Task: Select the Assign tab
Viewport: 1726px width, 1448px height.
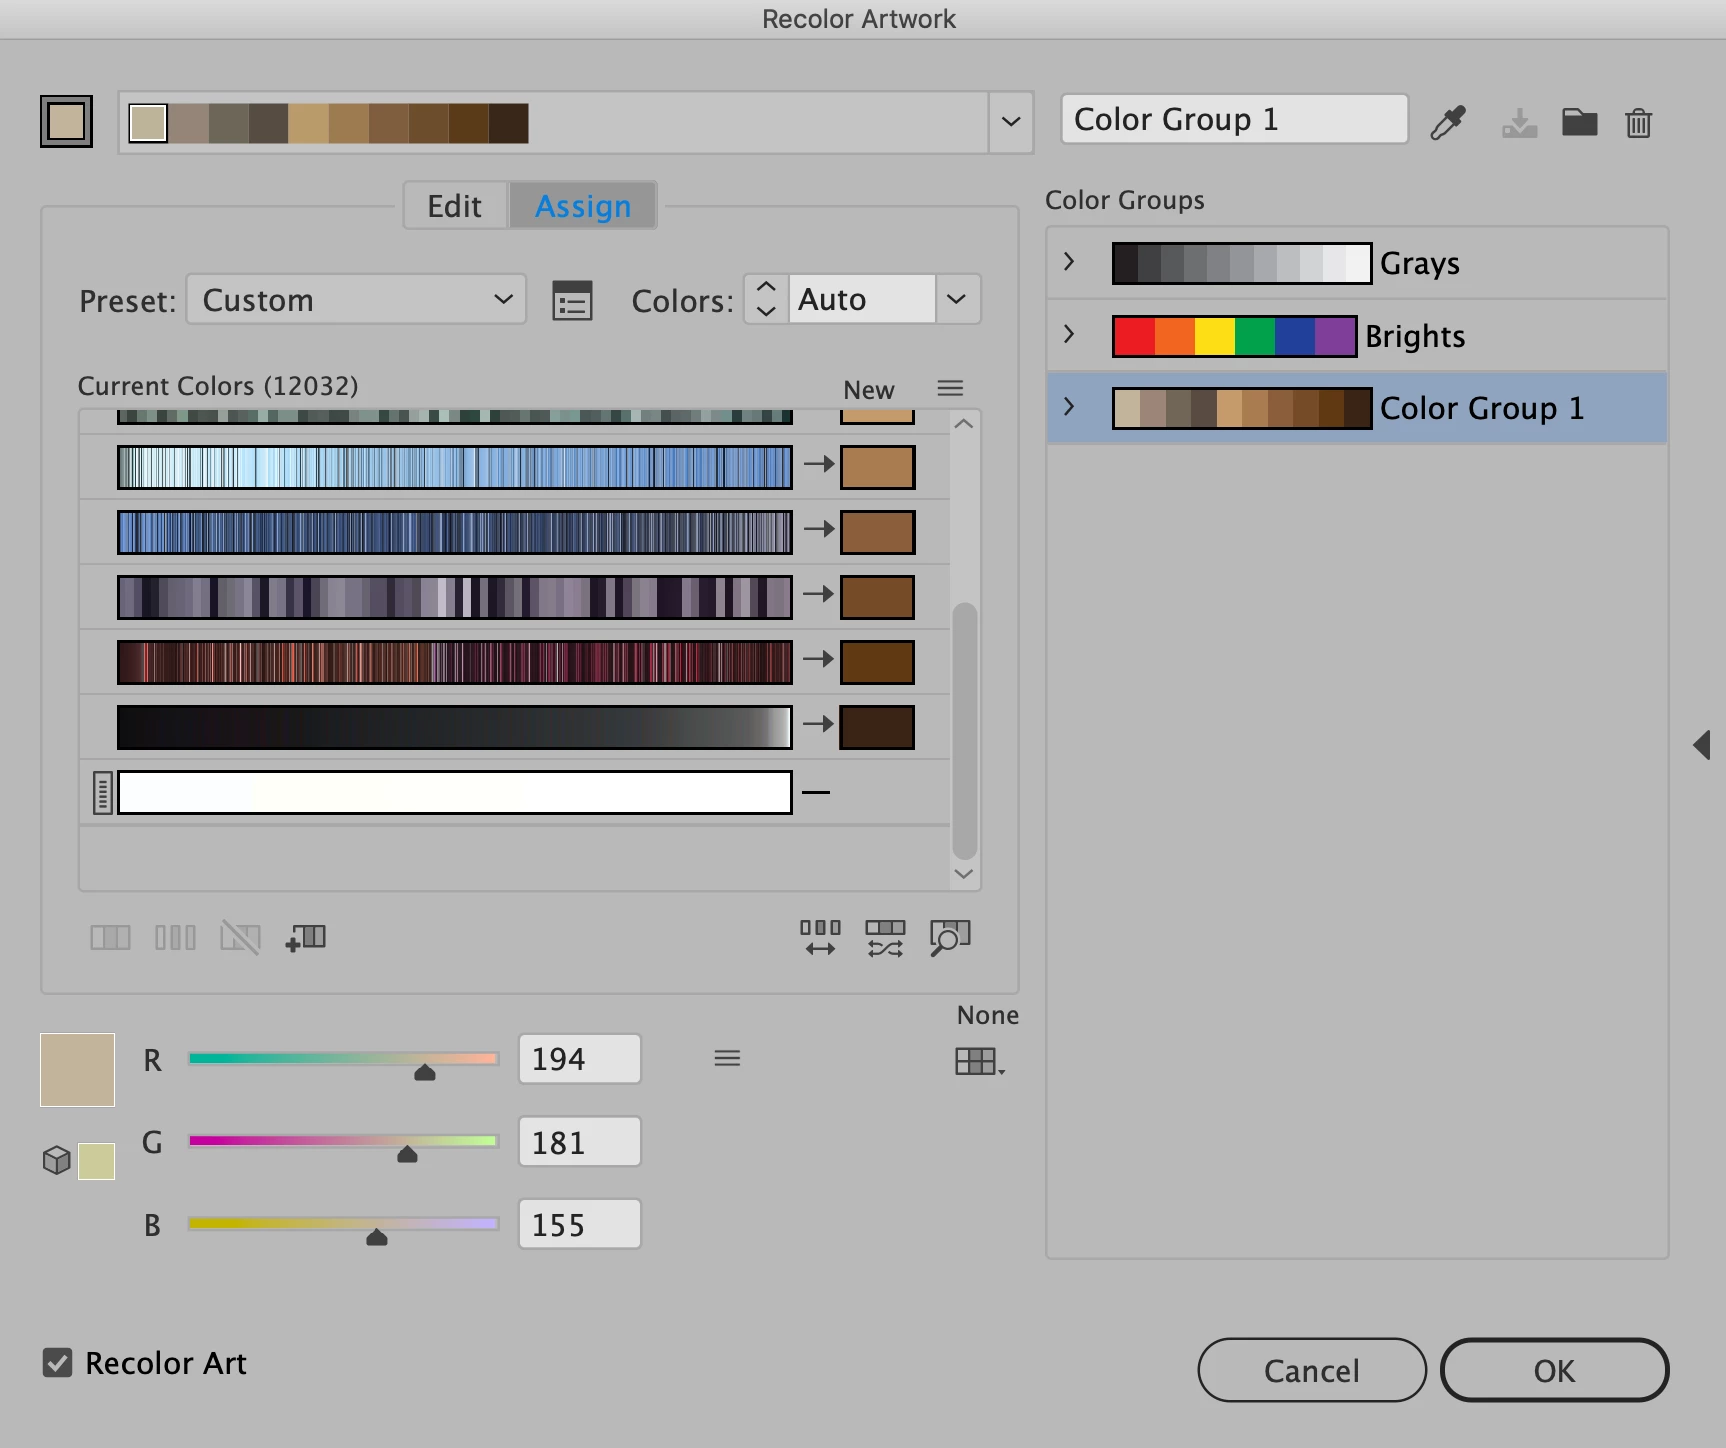Action: [x=583, y=206]
